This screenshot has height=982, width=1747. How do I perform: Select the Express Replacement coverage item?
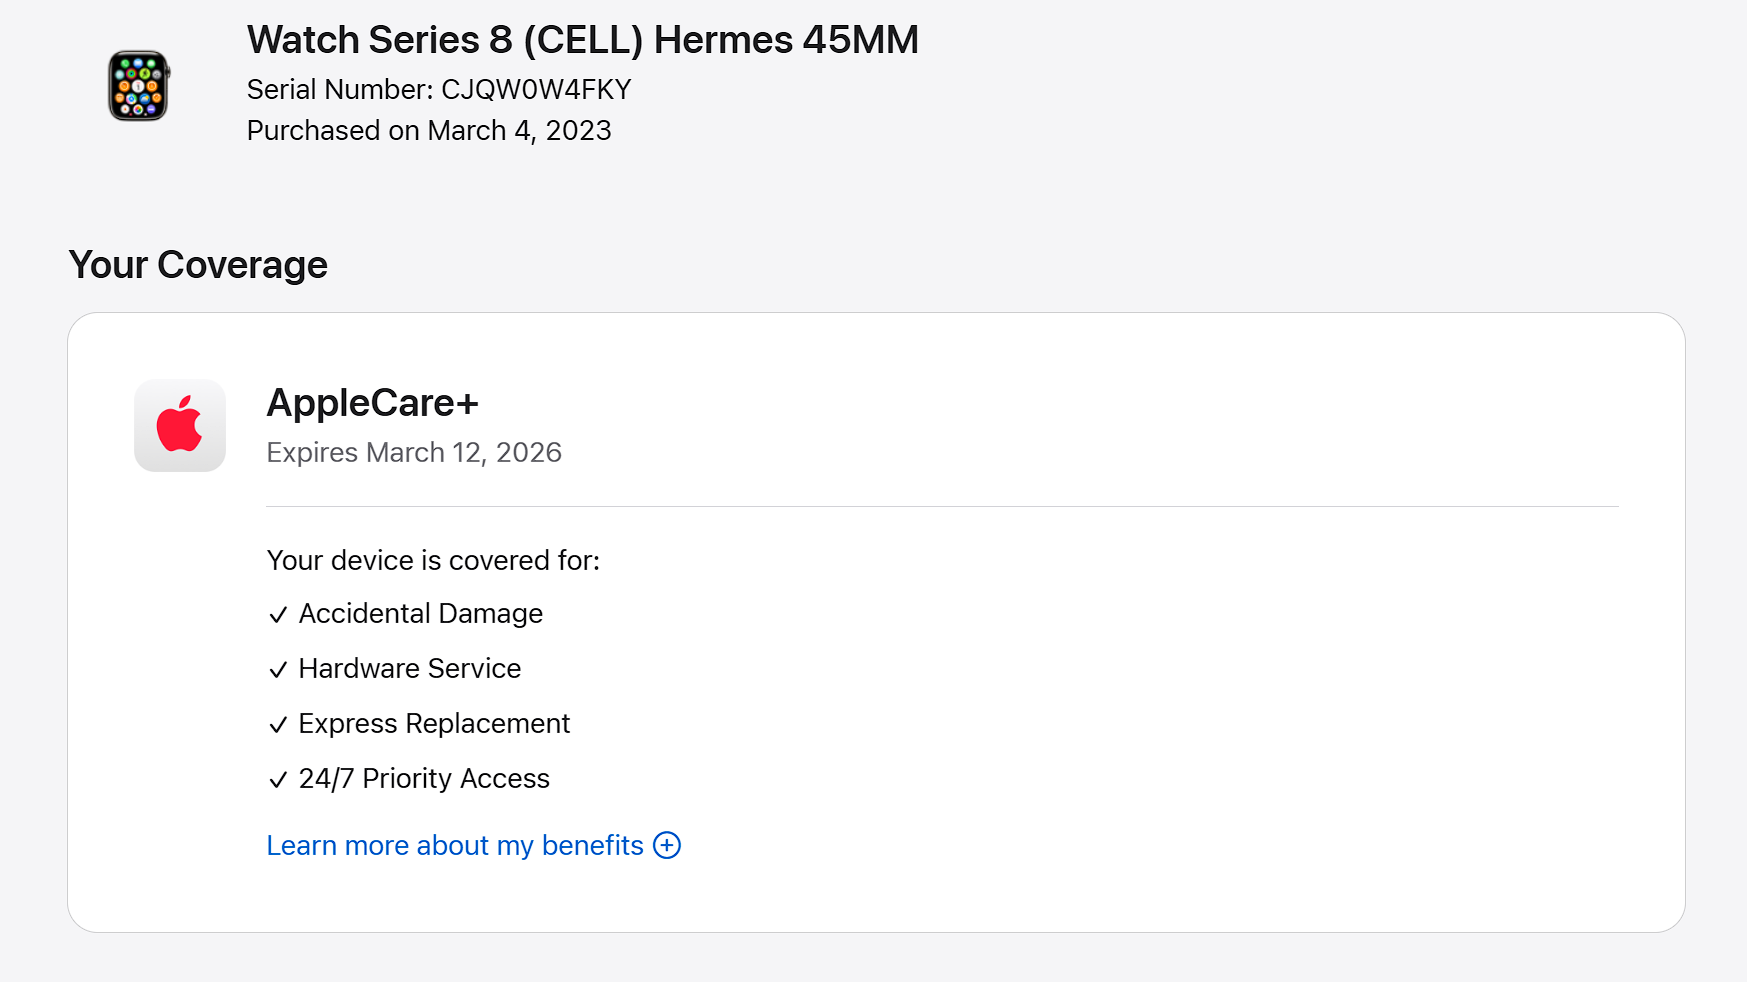(x=434, y=723)
